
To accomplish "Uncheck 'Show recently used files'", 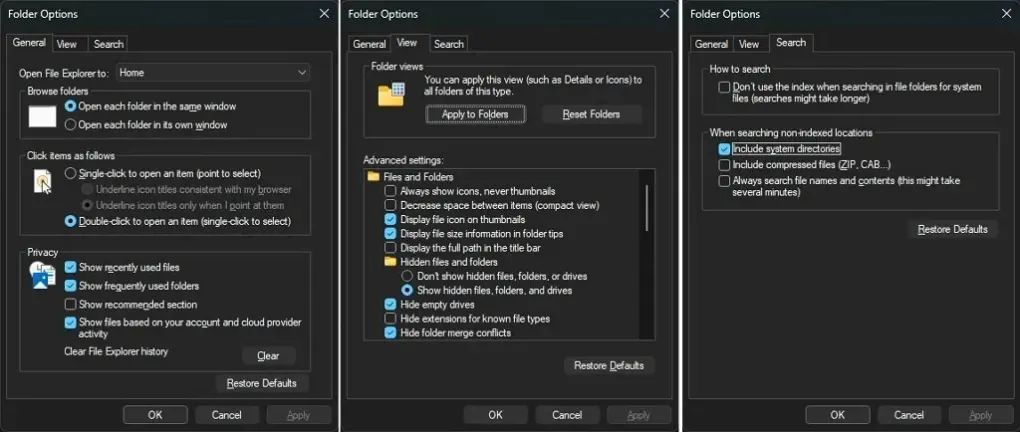I will click(70, 267).
